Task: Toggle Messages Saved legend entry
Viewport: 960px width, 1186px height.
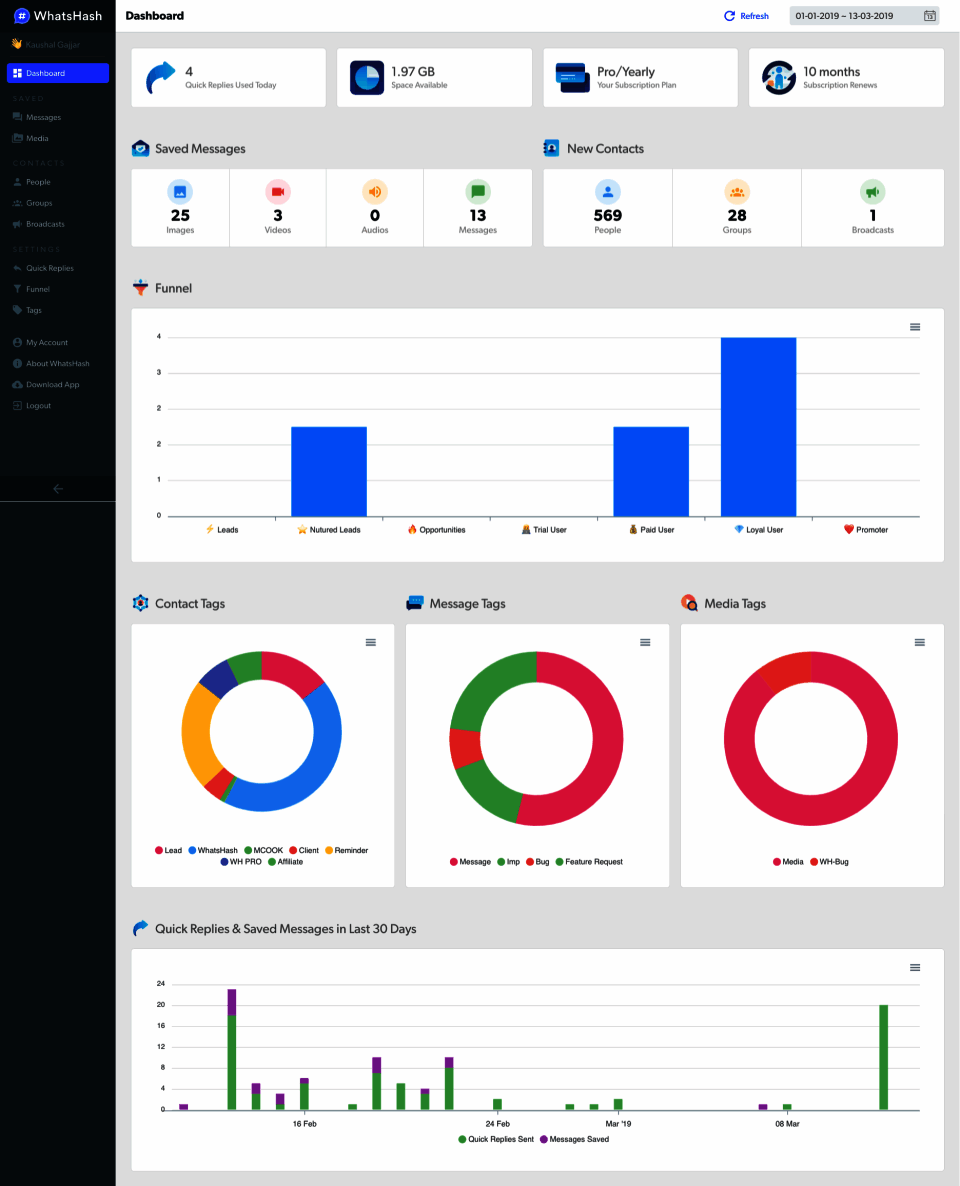Action: pos(574,1139)
